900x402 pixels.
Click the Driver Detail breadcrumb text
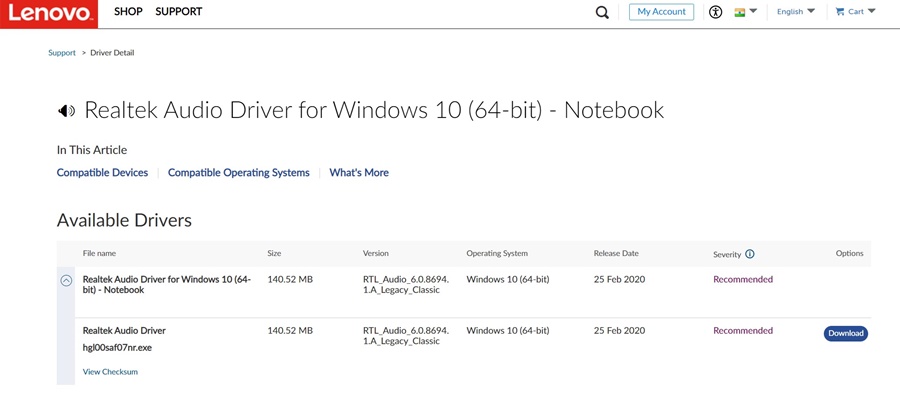click(112, 53)
